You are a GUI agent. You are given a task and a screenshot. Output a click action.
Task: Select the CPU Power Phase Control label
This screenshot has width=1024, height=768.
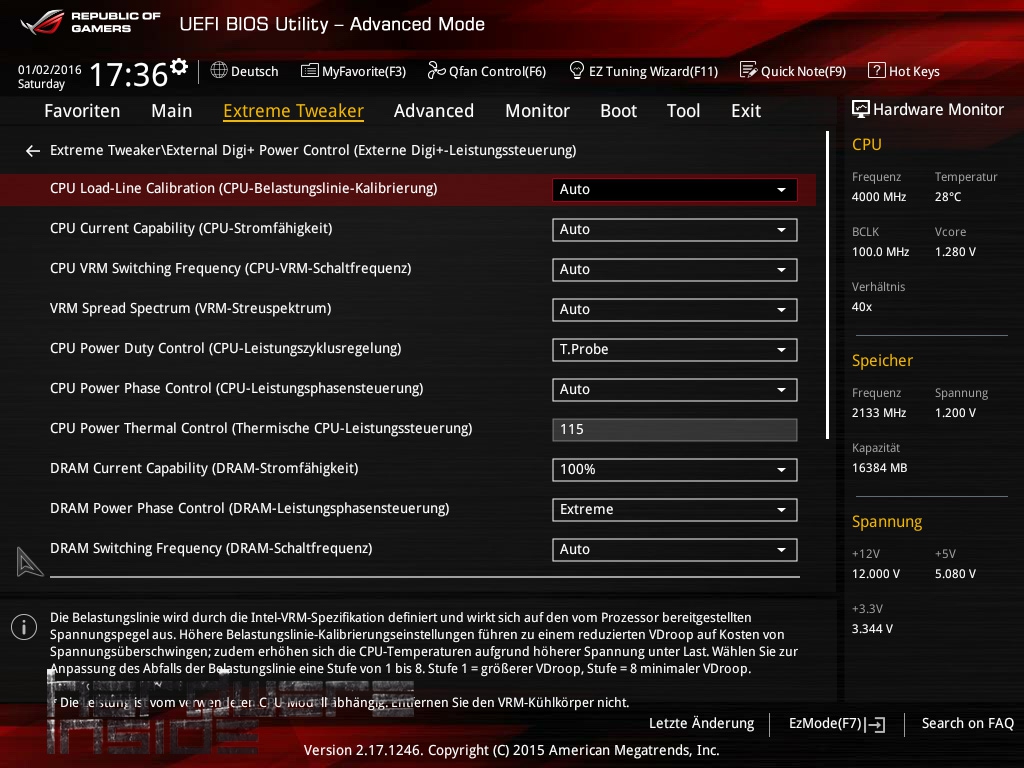pyautogui.click(x=236, y=389)
